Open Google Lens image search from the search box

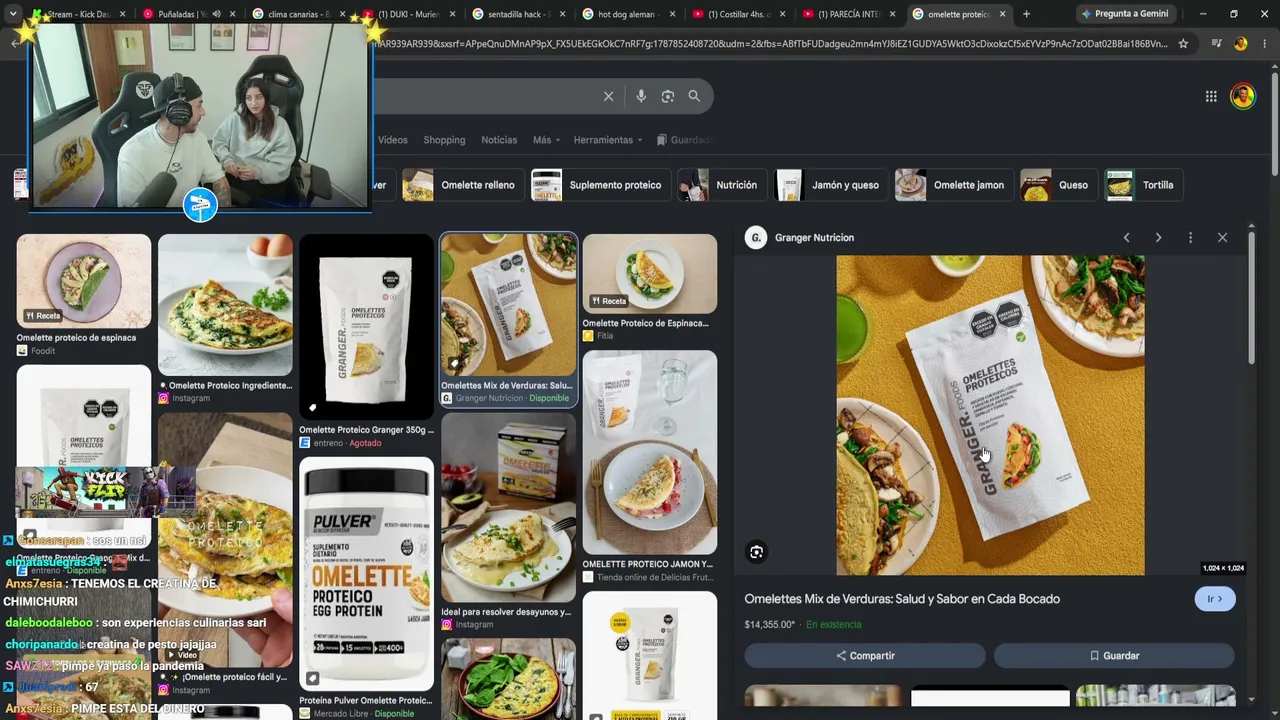coord(668,96)
